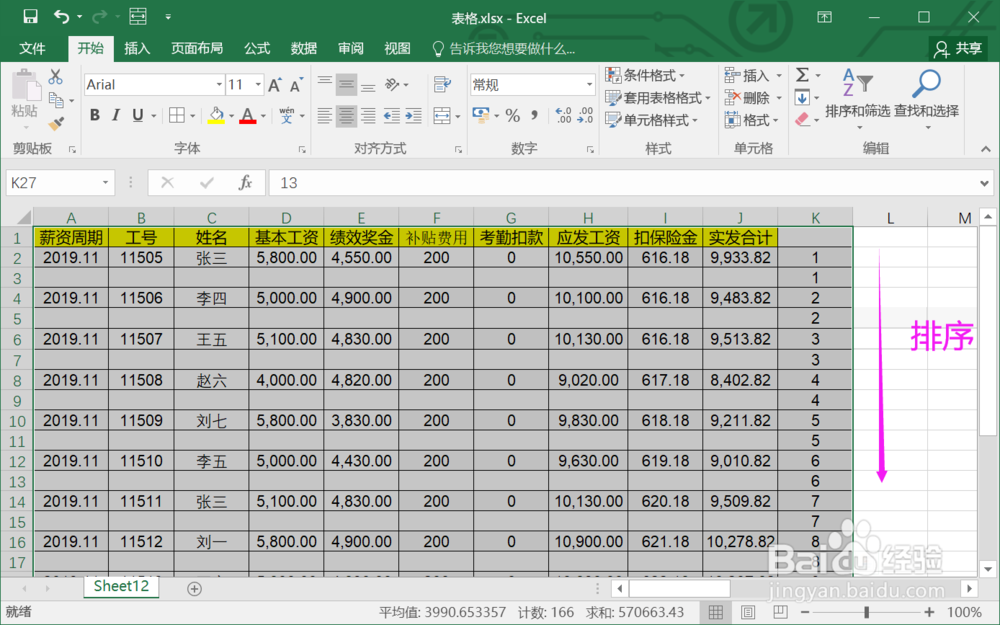Expand 套用表格格式 table styles
This screenshot has height=625, width=1000.
(x=658, y=98)
